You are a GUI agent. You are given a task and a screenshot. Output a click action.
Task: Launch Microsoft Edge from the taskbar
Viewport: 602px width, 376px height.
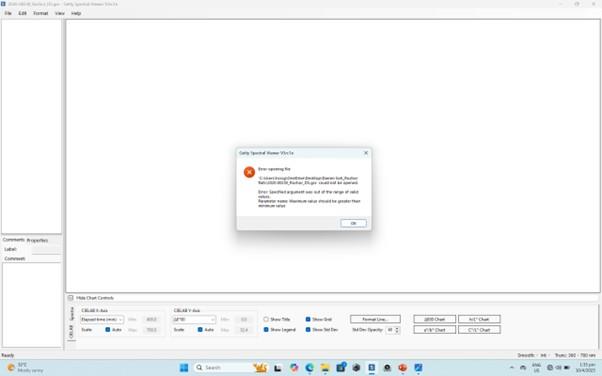click(309, 368)
